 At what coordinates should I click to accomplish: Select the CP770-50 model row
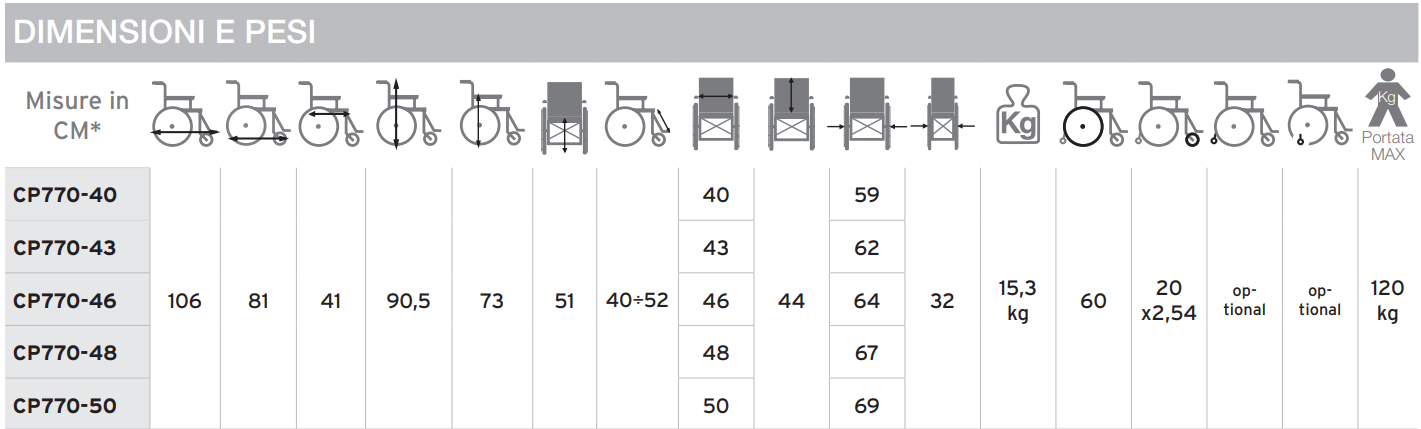pos(66,406)
